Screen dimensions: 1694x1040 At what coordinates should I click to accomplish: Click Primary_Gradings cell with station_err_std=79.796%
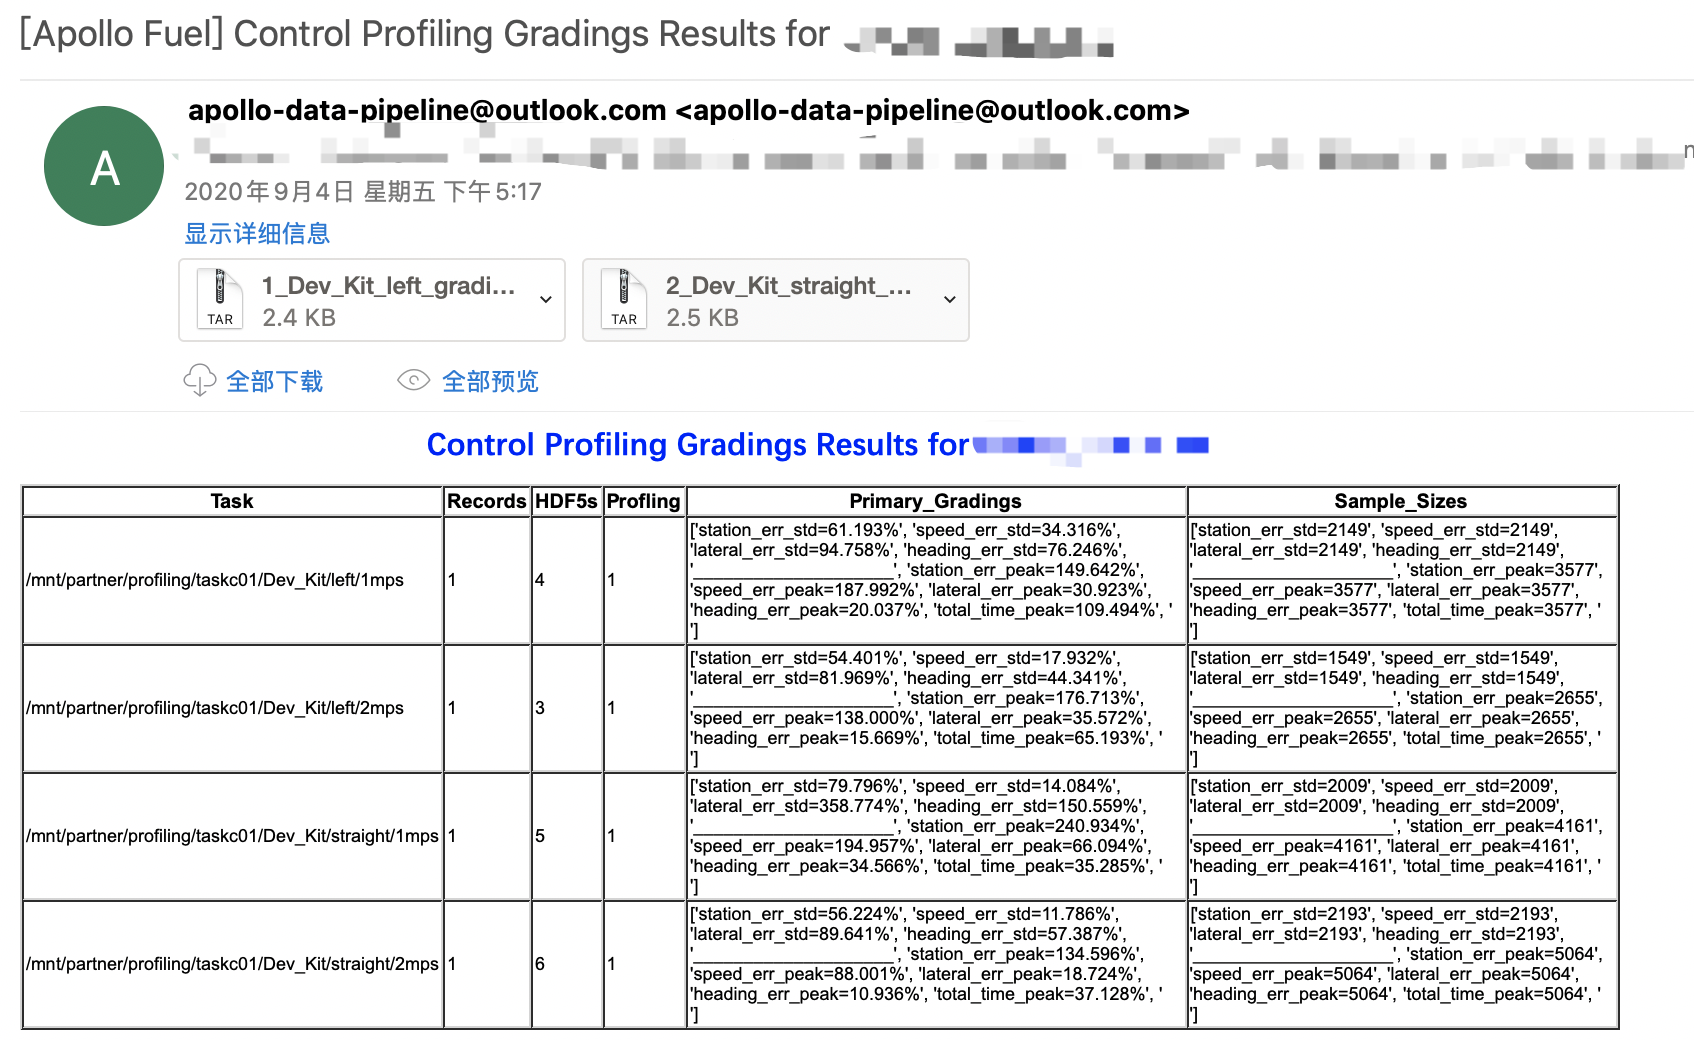click(936, 836)
